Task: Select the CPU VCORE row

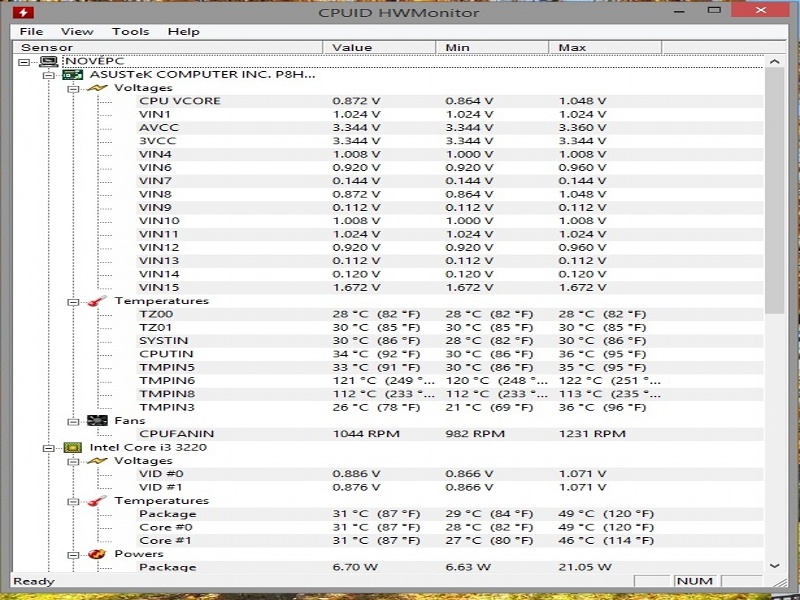Action: 450,101
